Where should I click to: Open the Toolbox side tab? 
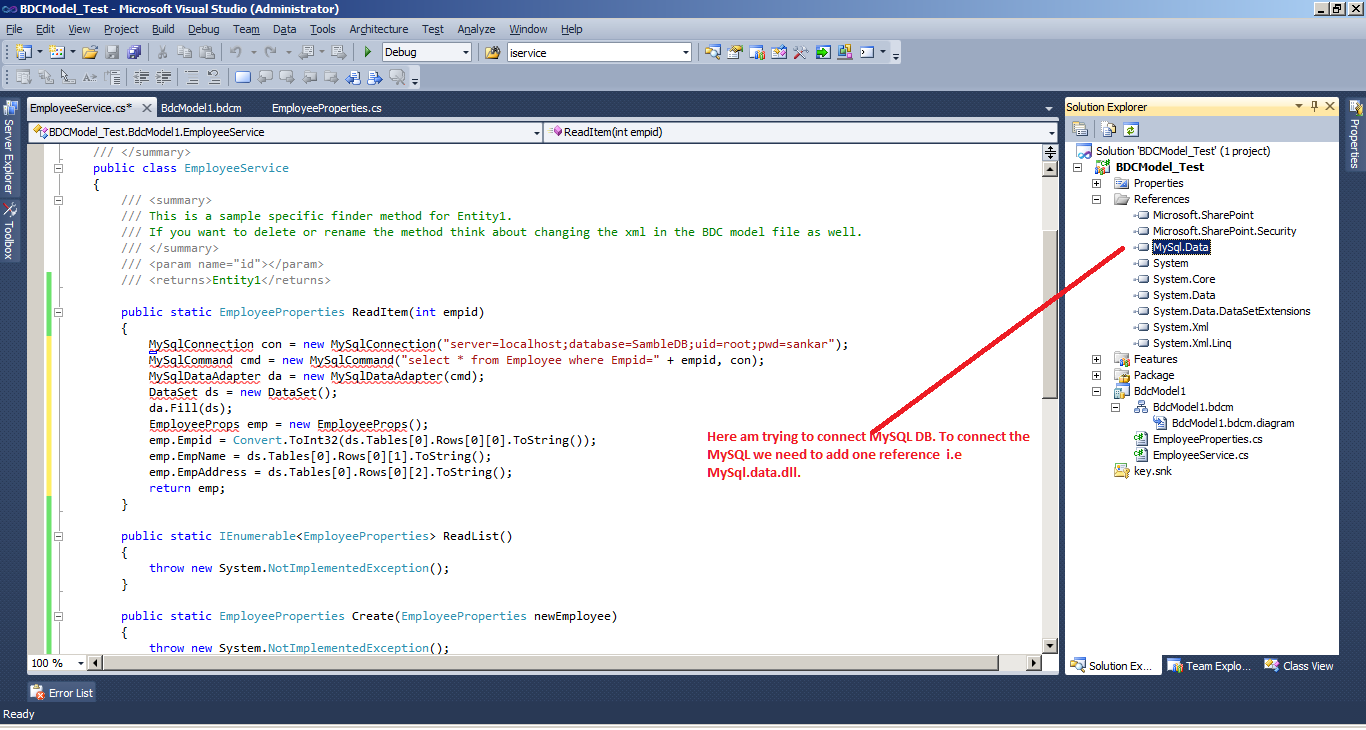tap(9, 231)
